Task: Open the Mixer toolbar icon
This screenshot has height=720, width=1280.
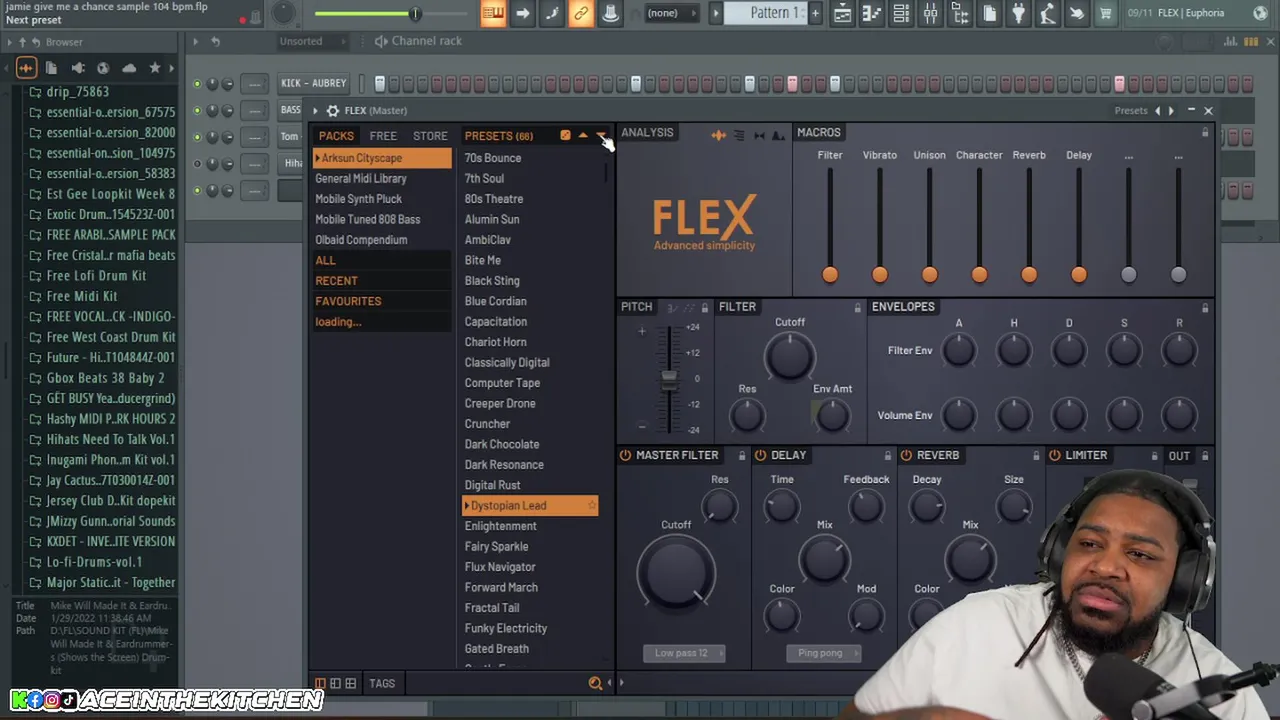Action: [930, 13]
